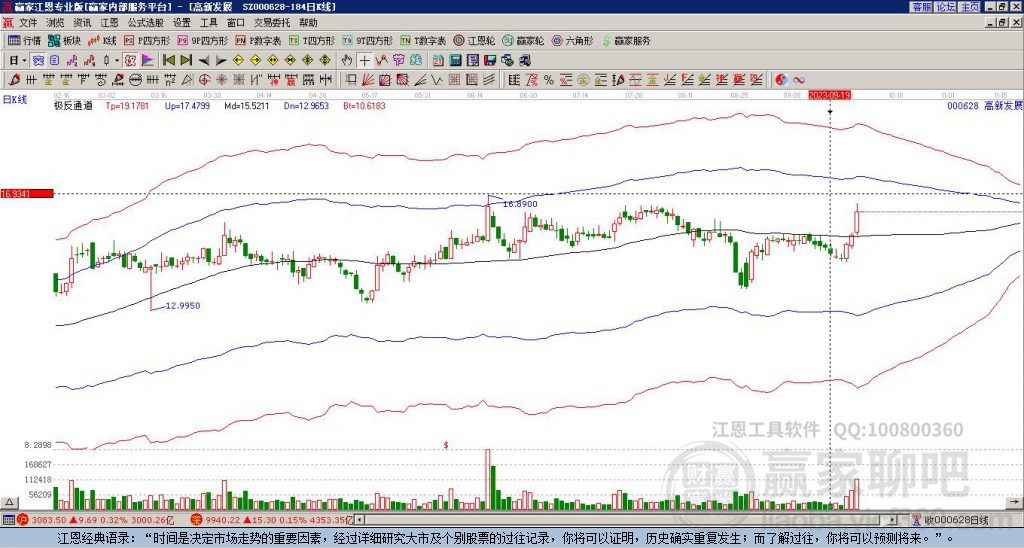The width and height of the screenshot is (1024, 548).
Task: Select the circle with horizontal line tool
Action: [x=135, y=80]
